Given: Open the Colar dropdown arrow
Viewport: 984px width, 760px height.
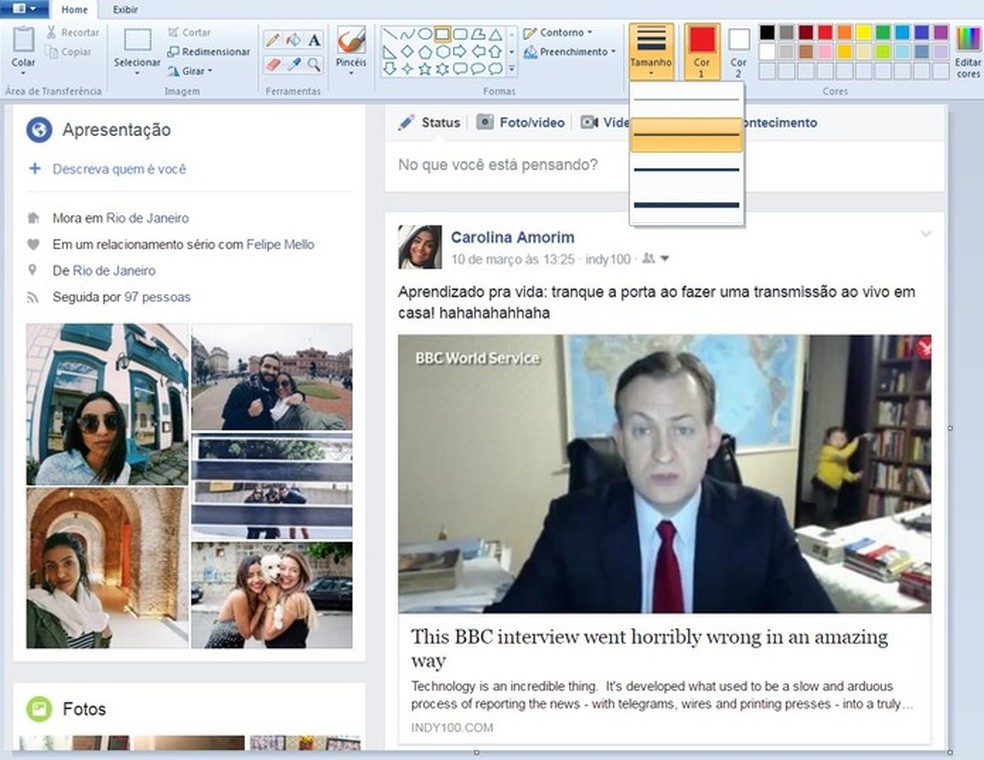Looking at the screenshot, I should point(23,74).
